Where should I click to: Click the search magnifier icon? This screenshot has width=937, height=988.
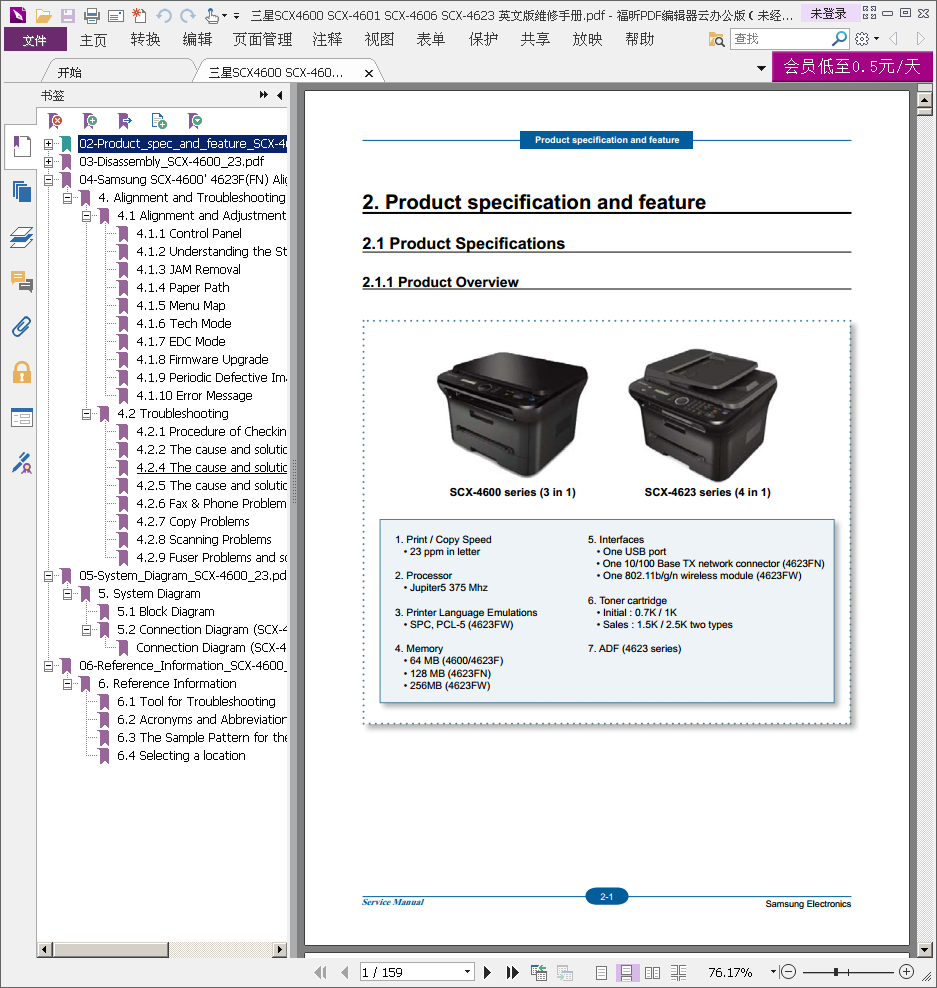[x=839, y=39]
